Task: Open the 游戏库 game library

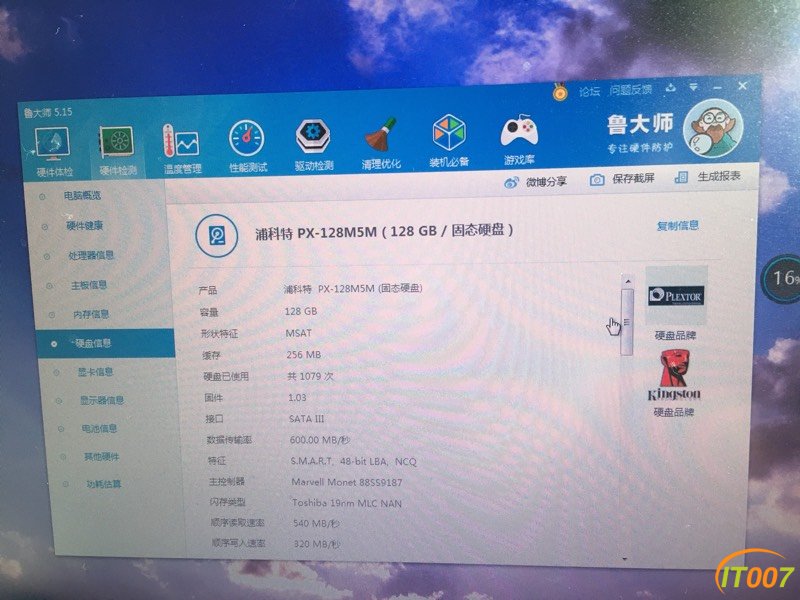Action: point(519,140)
